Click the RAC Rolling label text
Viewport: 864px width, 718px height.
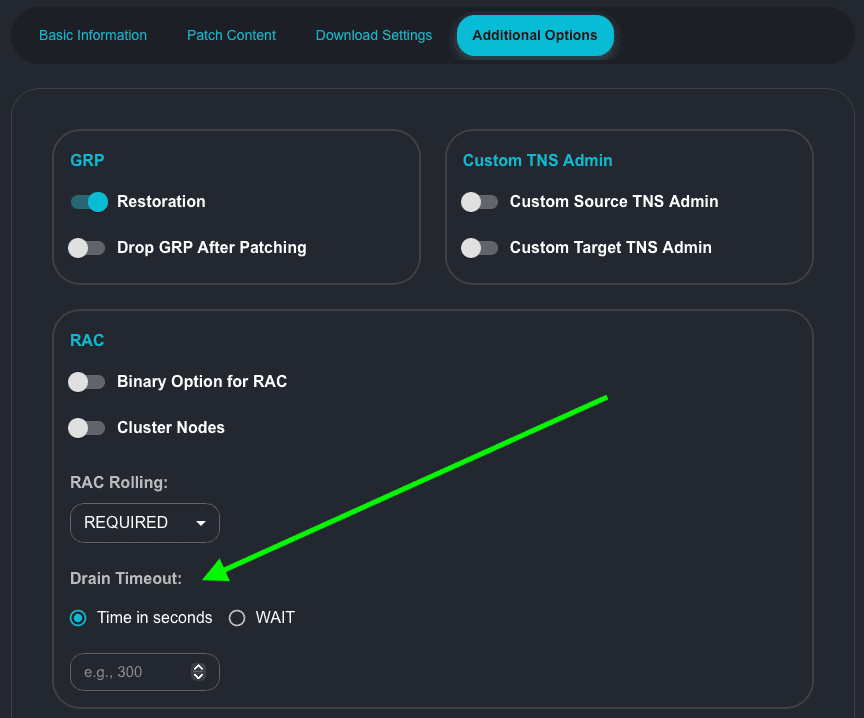(119, 482)
